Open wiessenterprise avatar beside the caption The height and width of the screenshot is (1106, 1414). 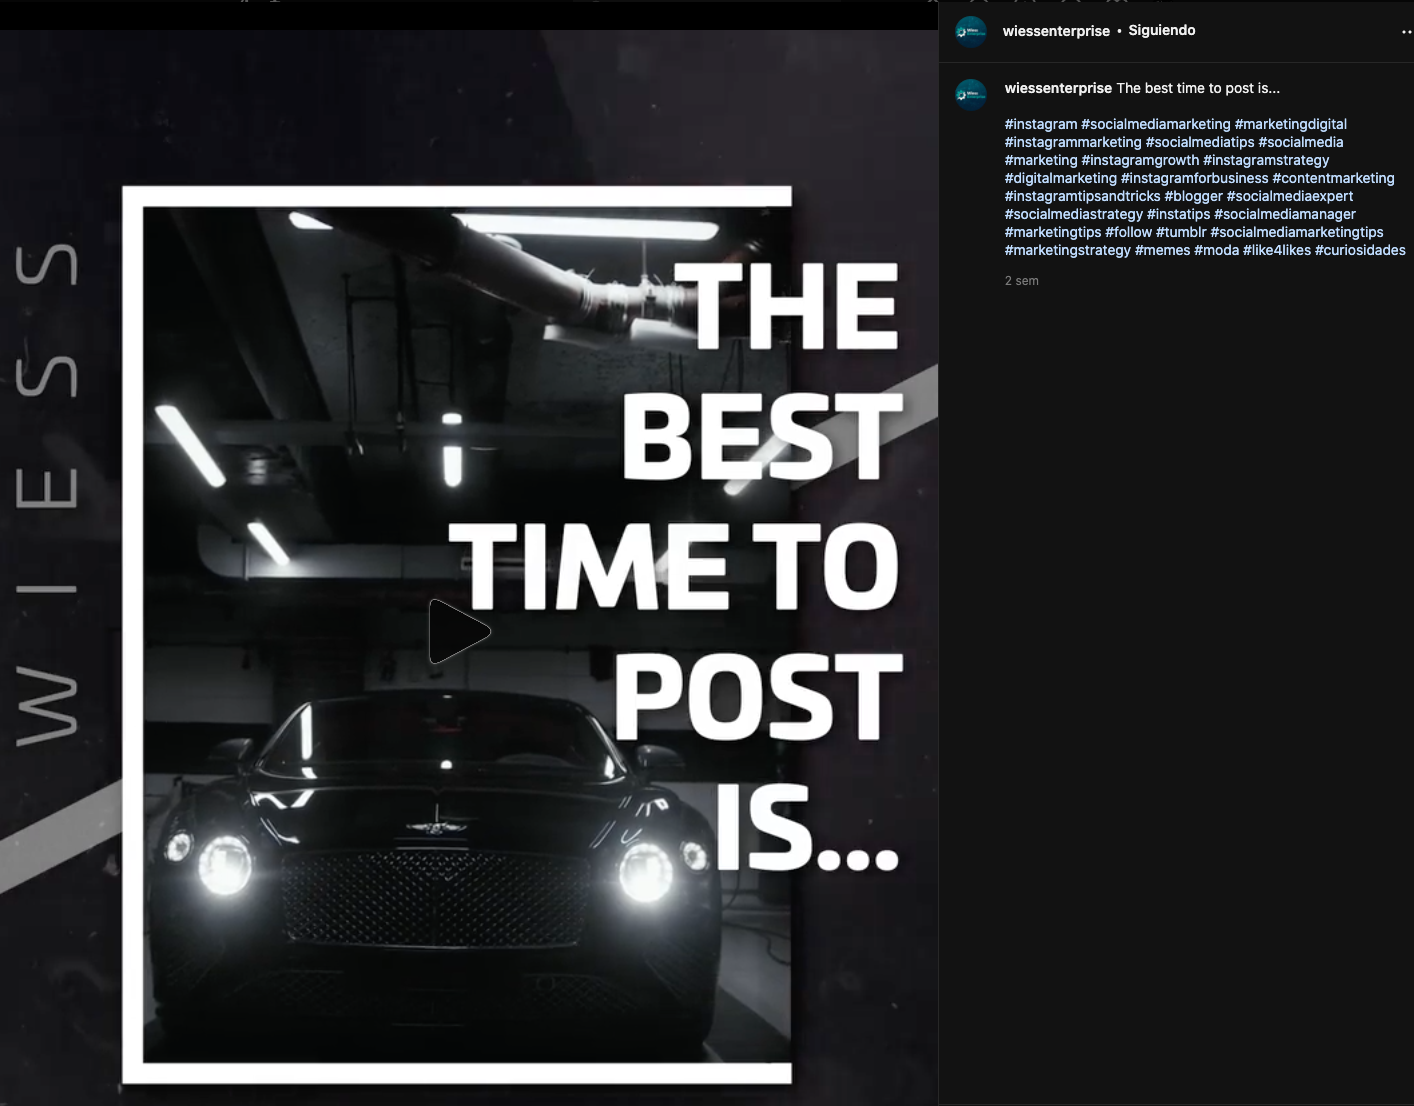(x=971, y=95)
